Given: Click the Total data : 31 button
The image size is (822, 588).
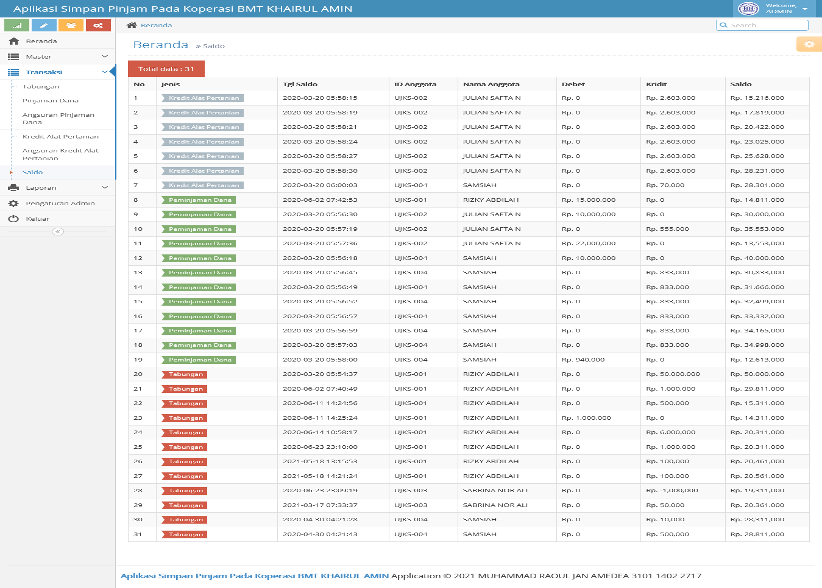Looking at the screenshot, I should [166, 69].
